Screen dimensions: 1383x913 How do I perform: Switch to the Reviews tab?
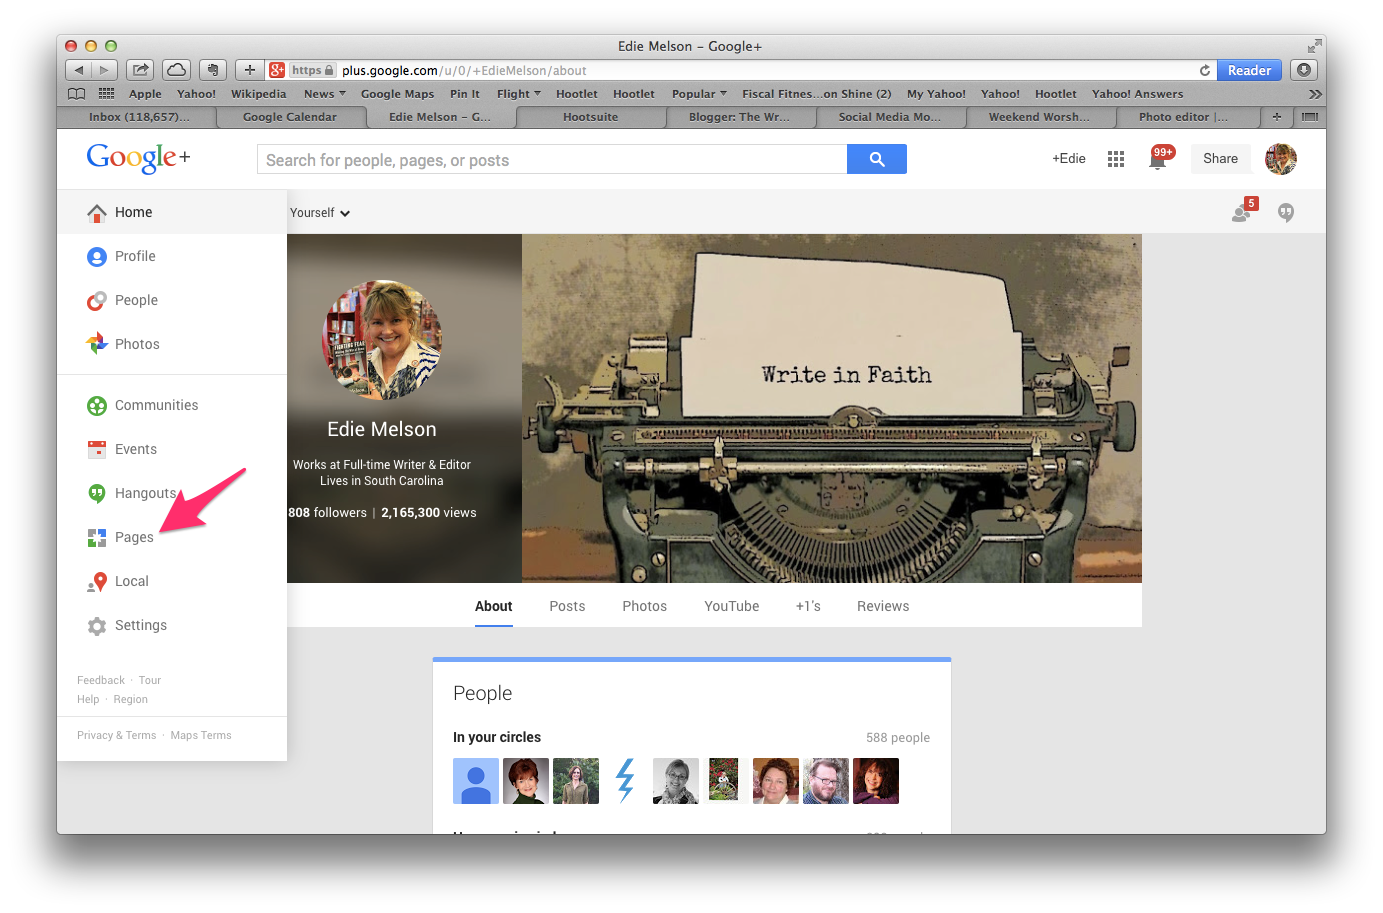pos(883,606)
